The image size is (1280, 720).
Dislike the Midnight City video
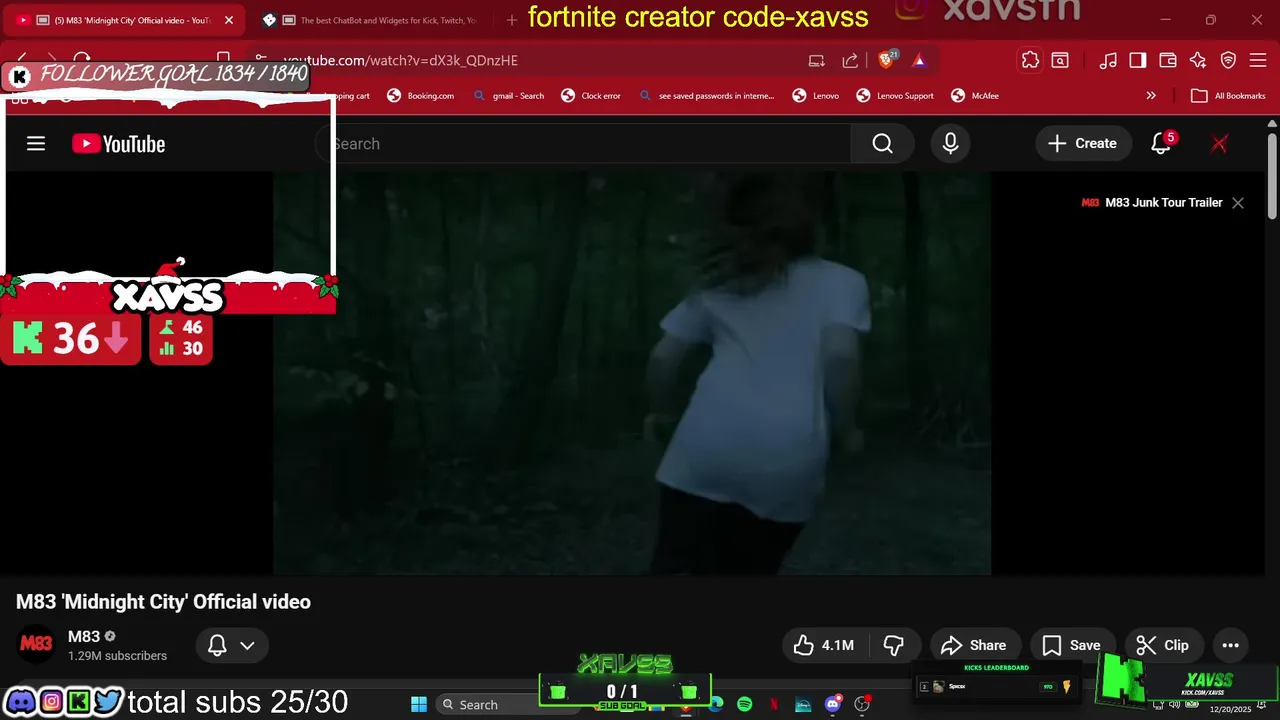tap(894, 645)
